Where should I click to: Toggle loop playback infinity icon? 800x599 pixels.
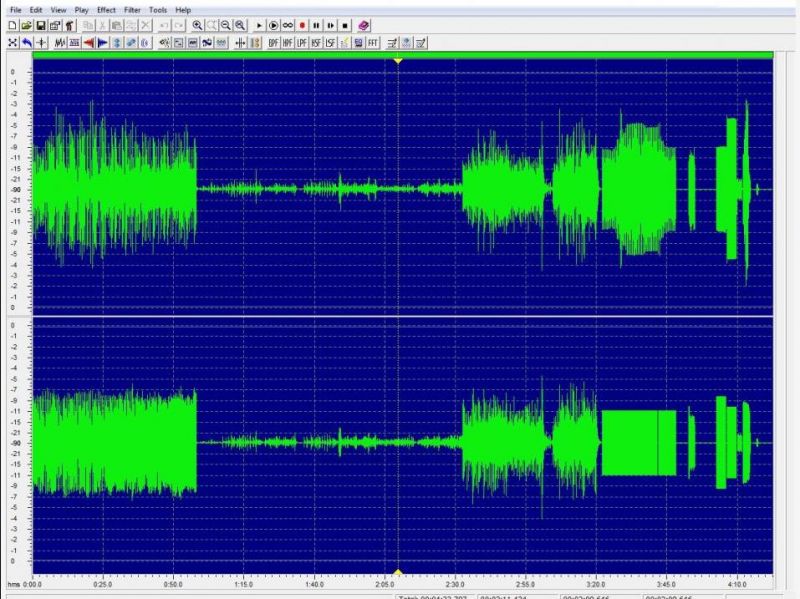coord(288,26)
